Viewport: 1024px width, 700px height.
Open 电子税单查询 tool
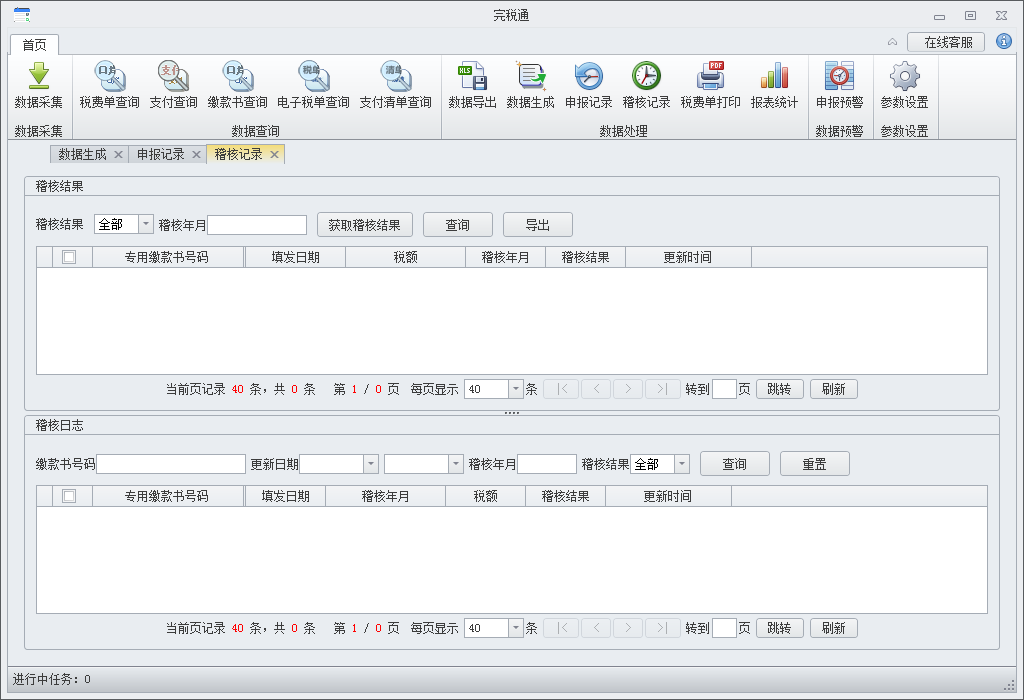click(313, 86)
